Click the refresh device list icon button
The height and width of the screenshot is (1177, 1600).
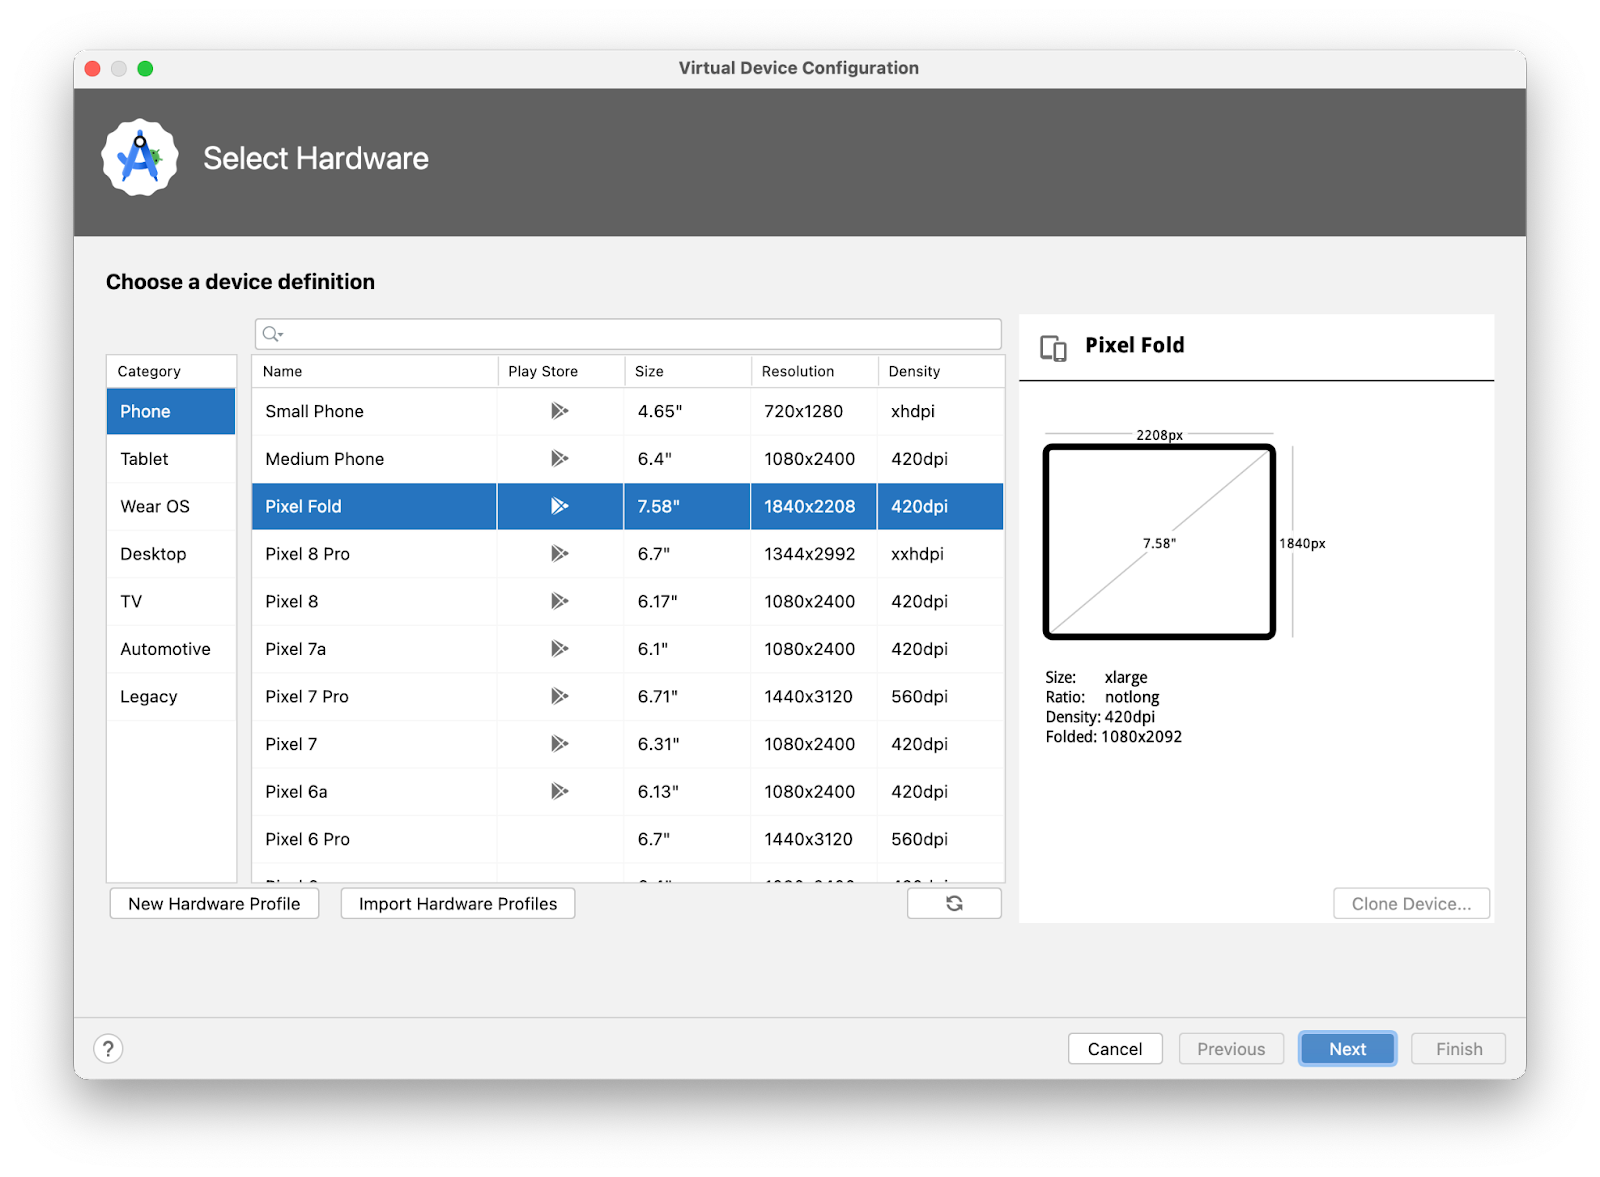(x=954, y=903)
